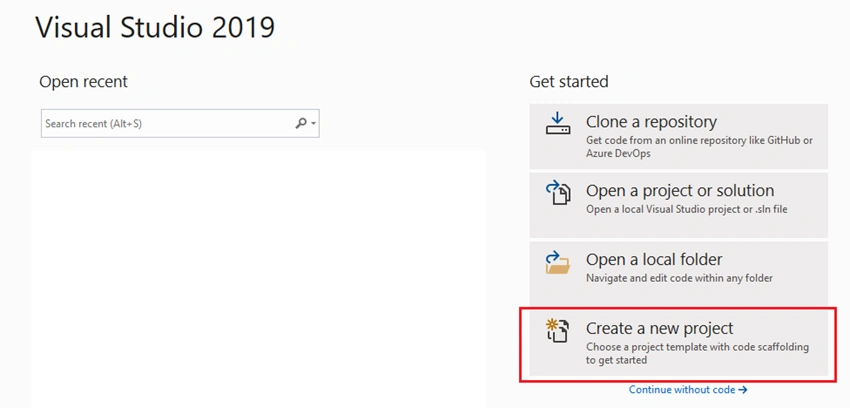Click the Clone a repository download icon
850x408 pixels.
pos(558,123)
